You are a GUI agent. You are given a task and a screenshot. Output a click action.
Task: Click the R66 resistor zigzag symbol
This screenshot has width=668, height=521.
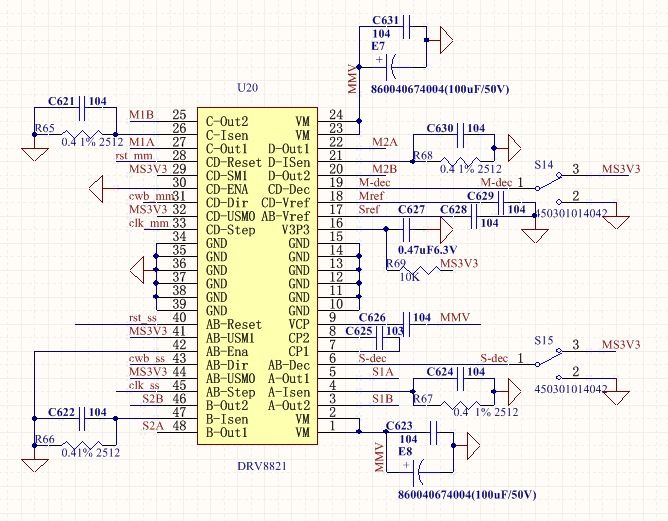[x=82, y=446]
